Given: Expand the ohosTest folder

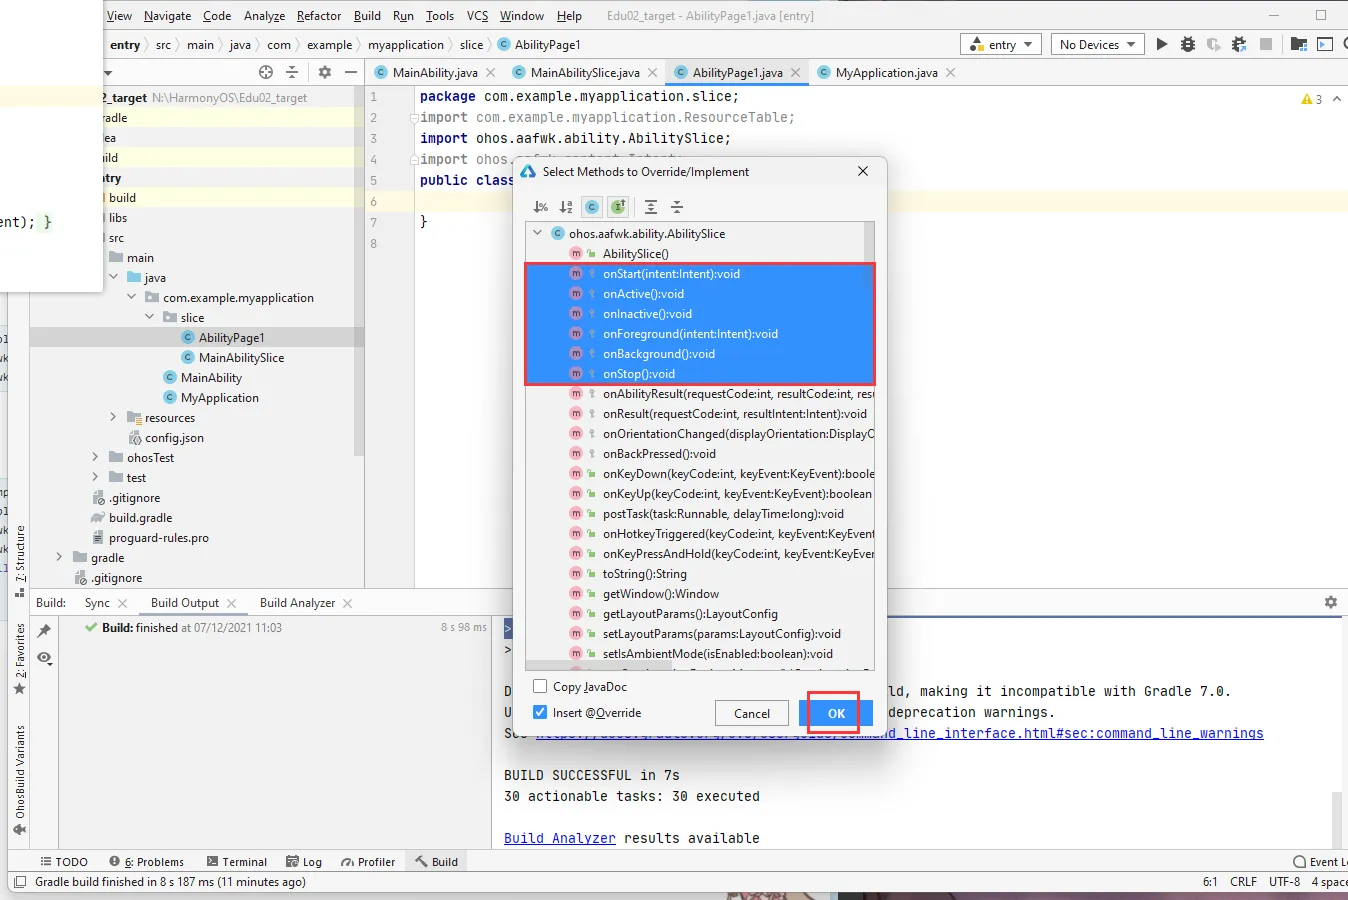Looking at the screenshot, I should coord(95,457).
